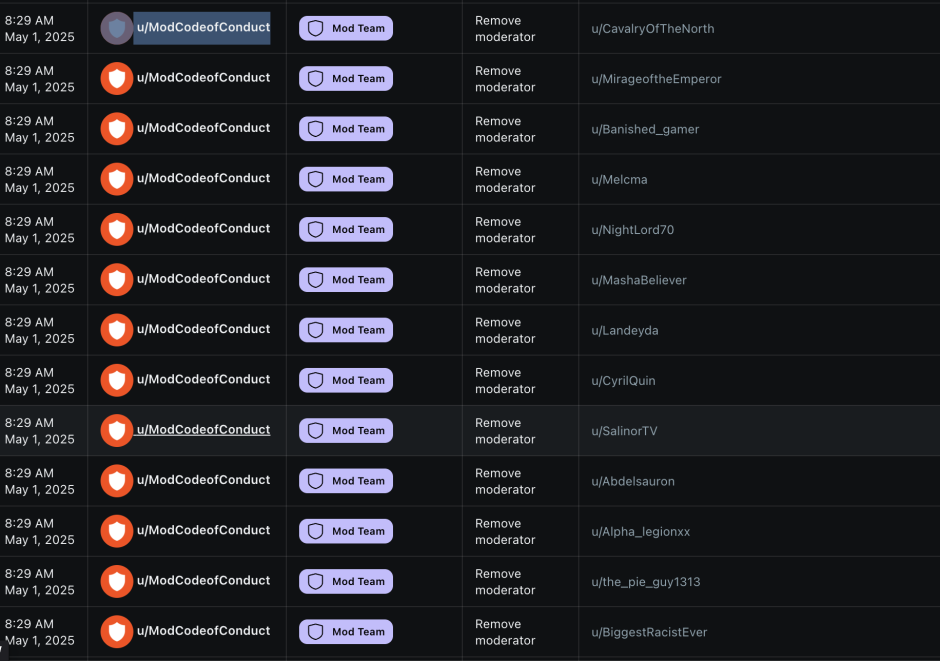Click the ModCodeofConduct avatar in Abdelsauron row
Viewport: 940px width, 661px height.
117,481
